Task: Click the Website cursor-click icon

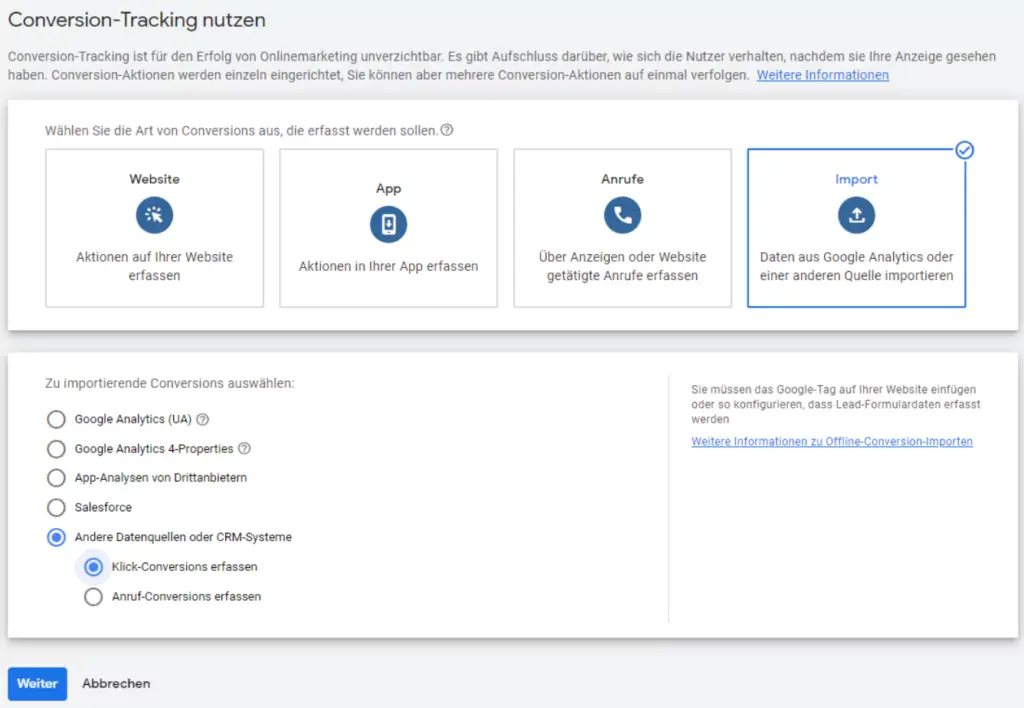Action: 154,215
